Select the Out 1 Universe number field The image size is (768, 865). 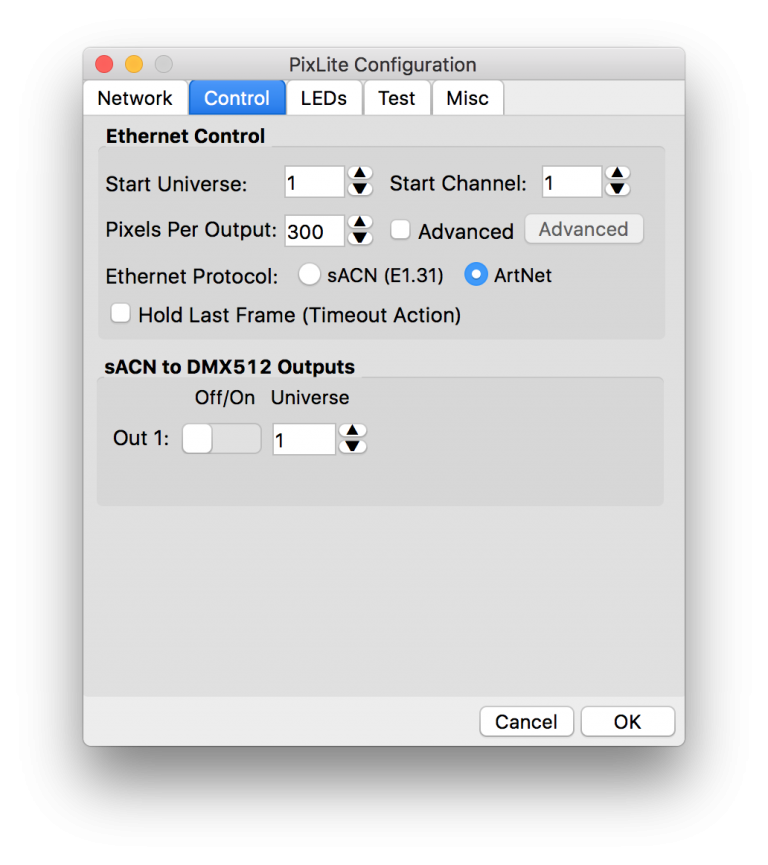(x=303, y=438)
